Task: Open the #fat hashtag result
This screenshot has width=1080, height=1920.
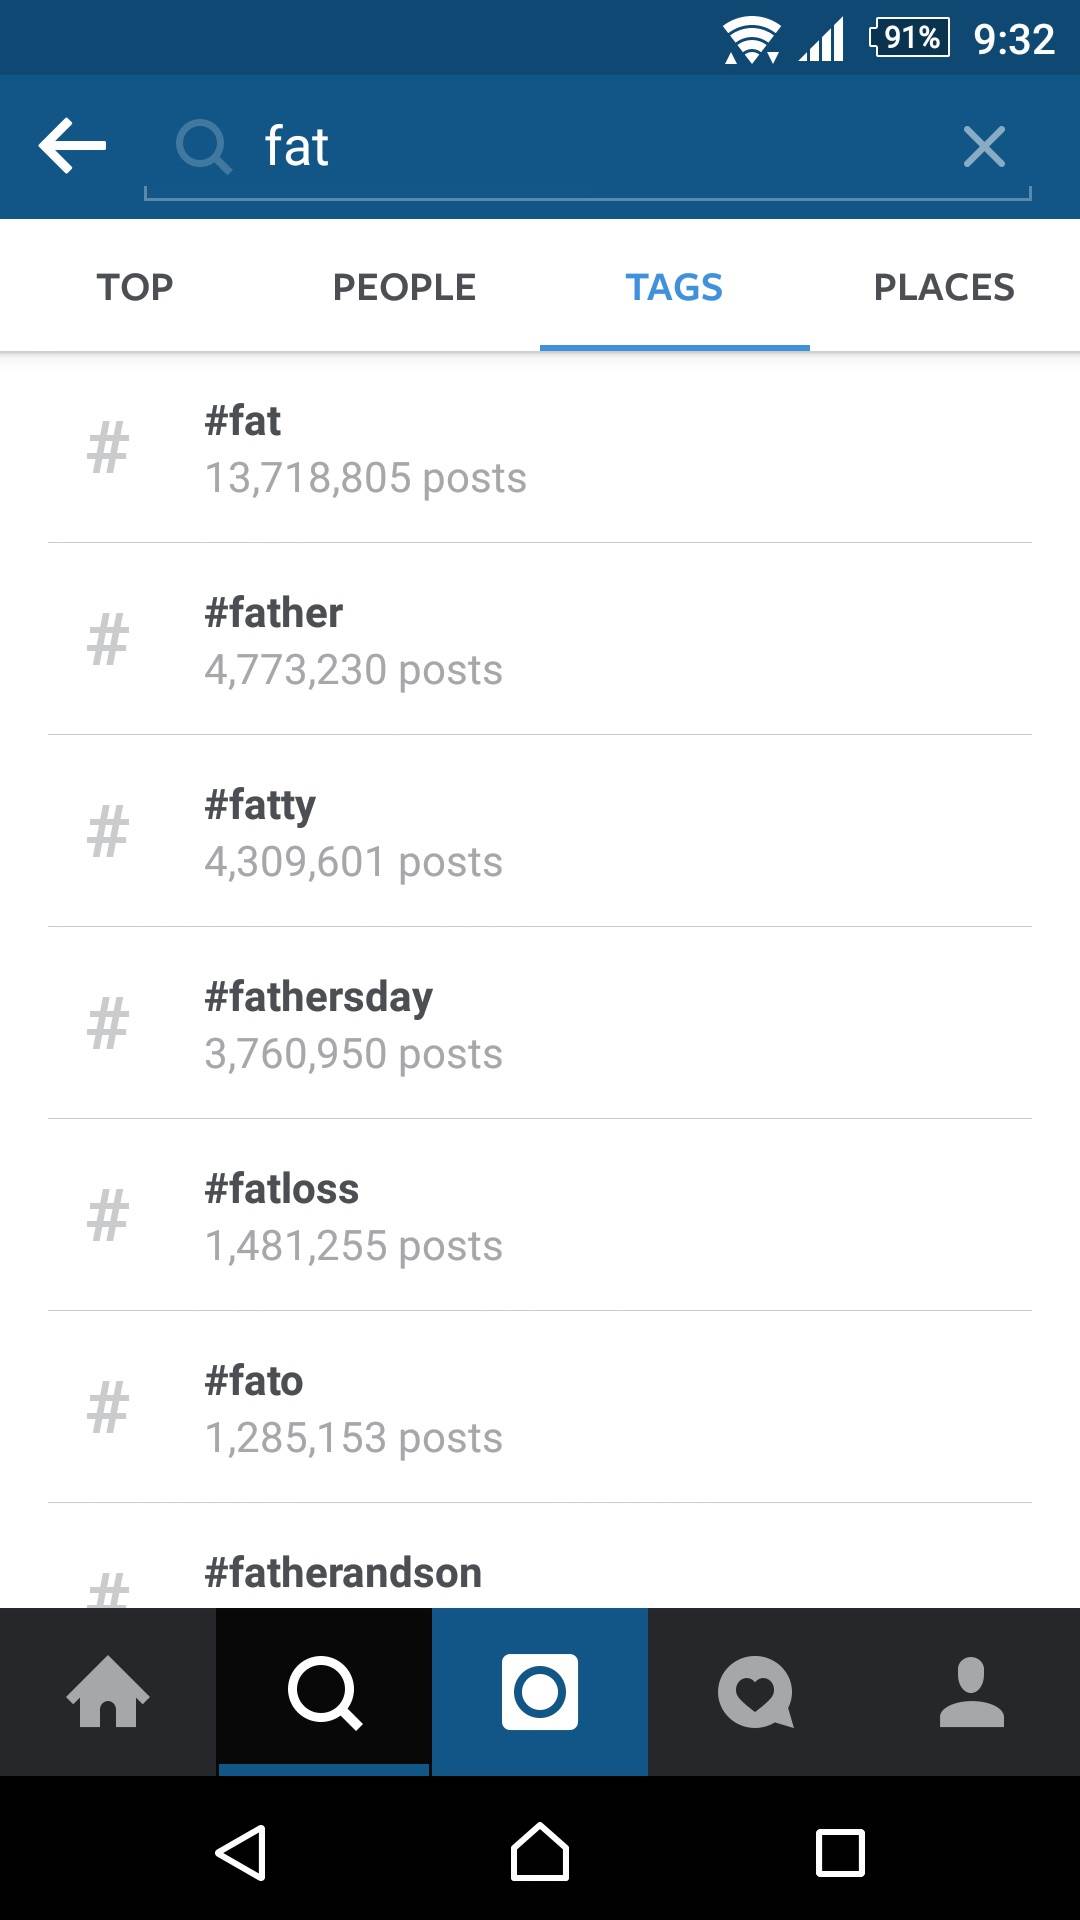Action: tap(540, 448)
